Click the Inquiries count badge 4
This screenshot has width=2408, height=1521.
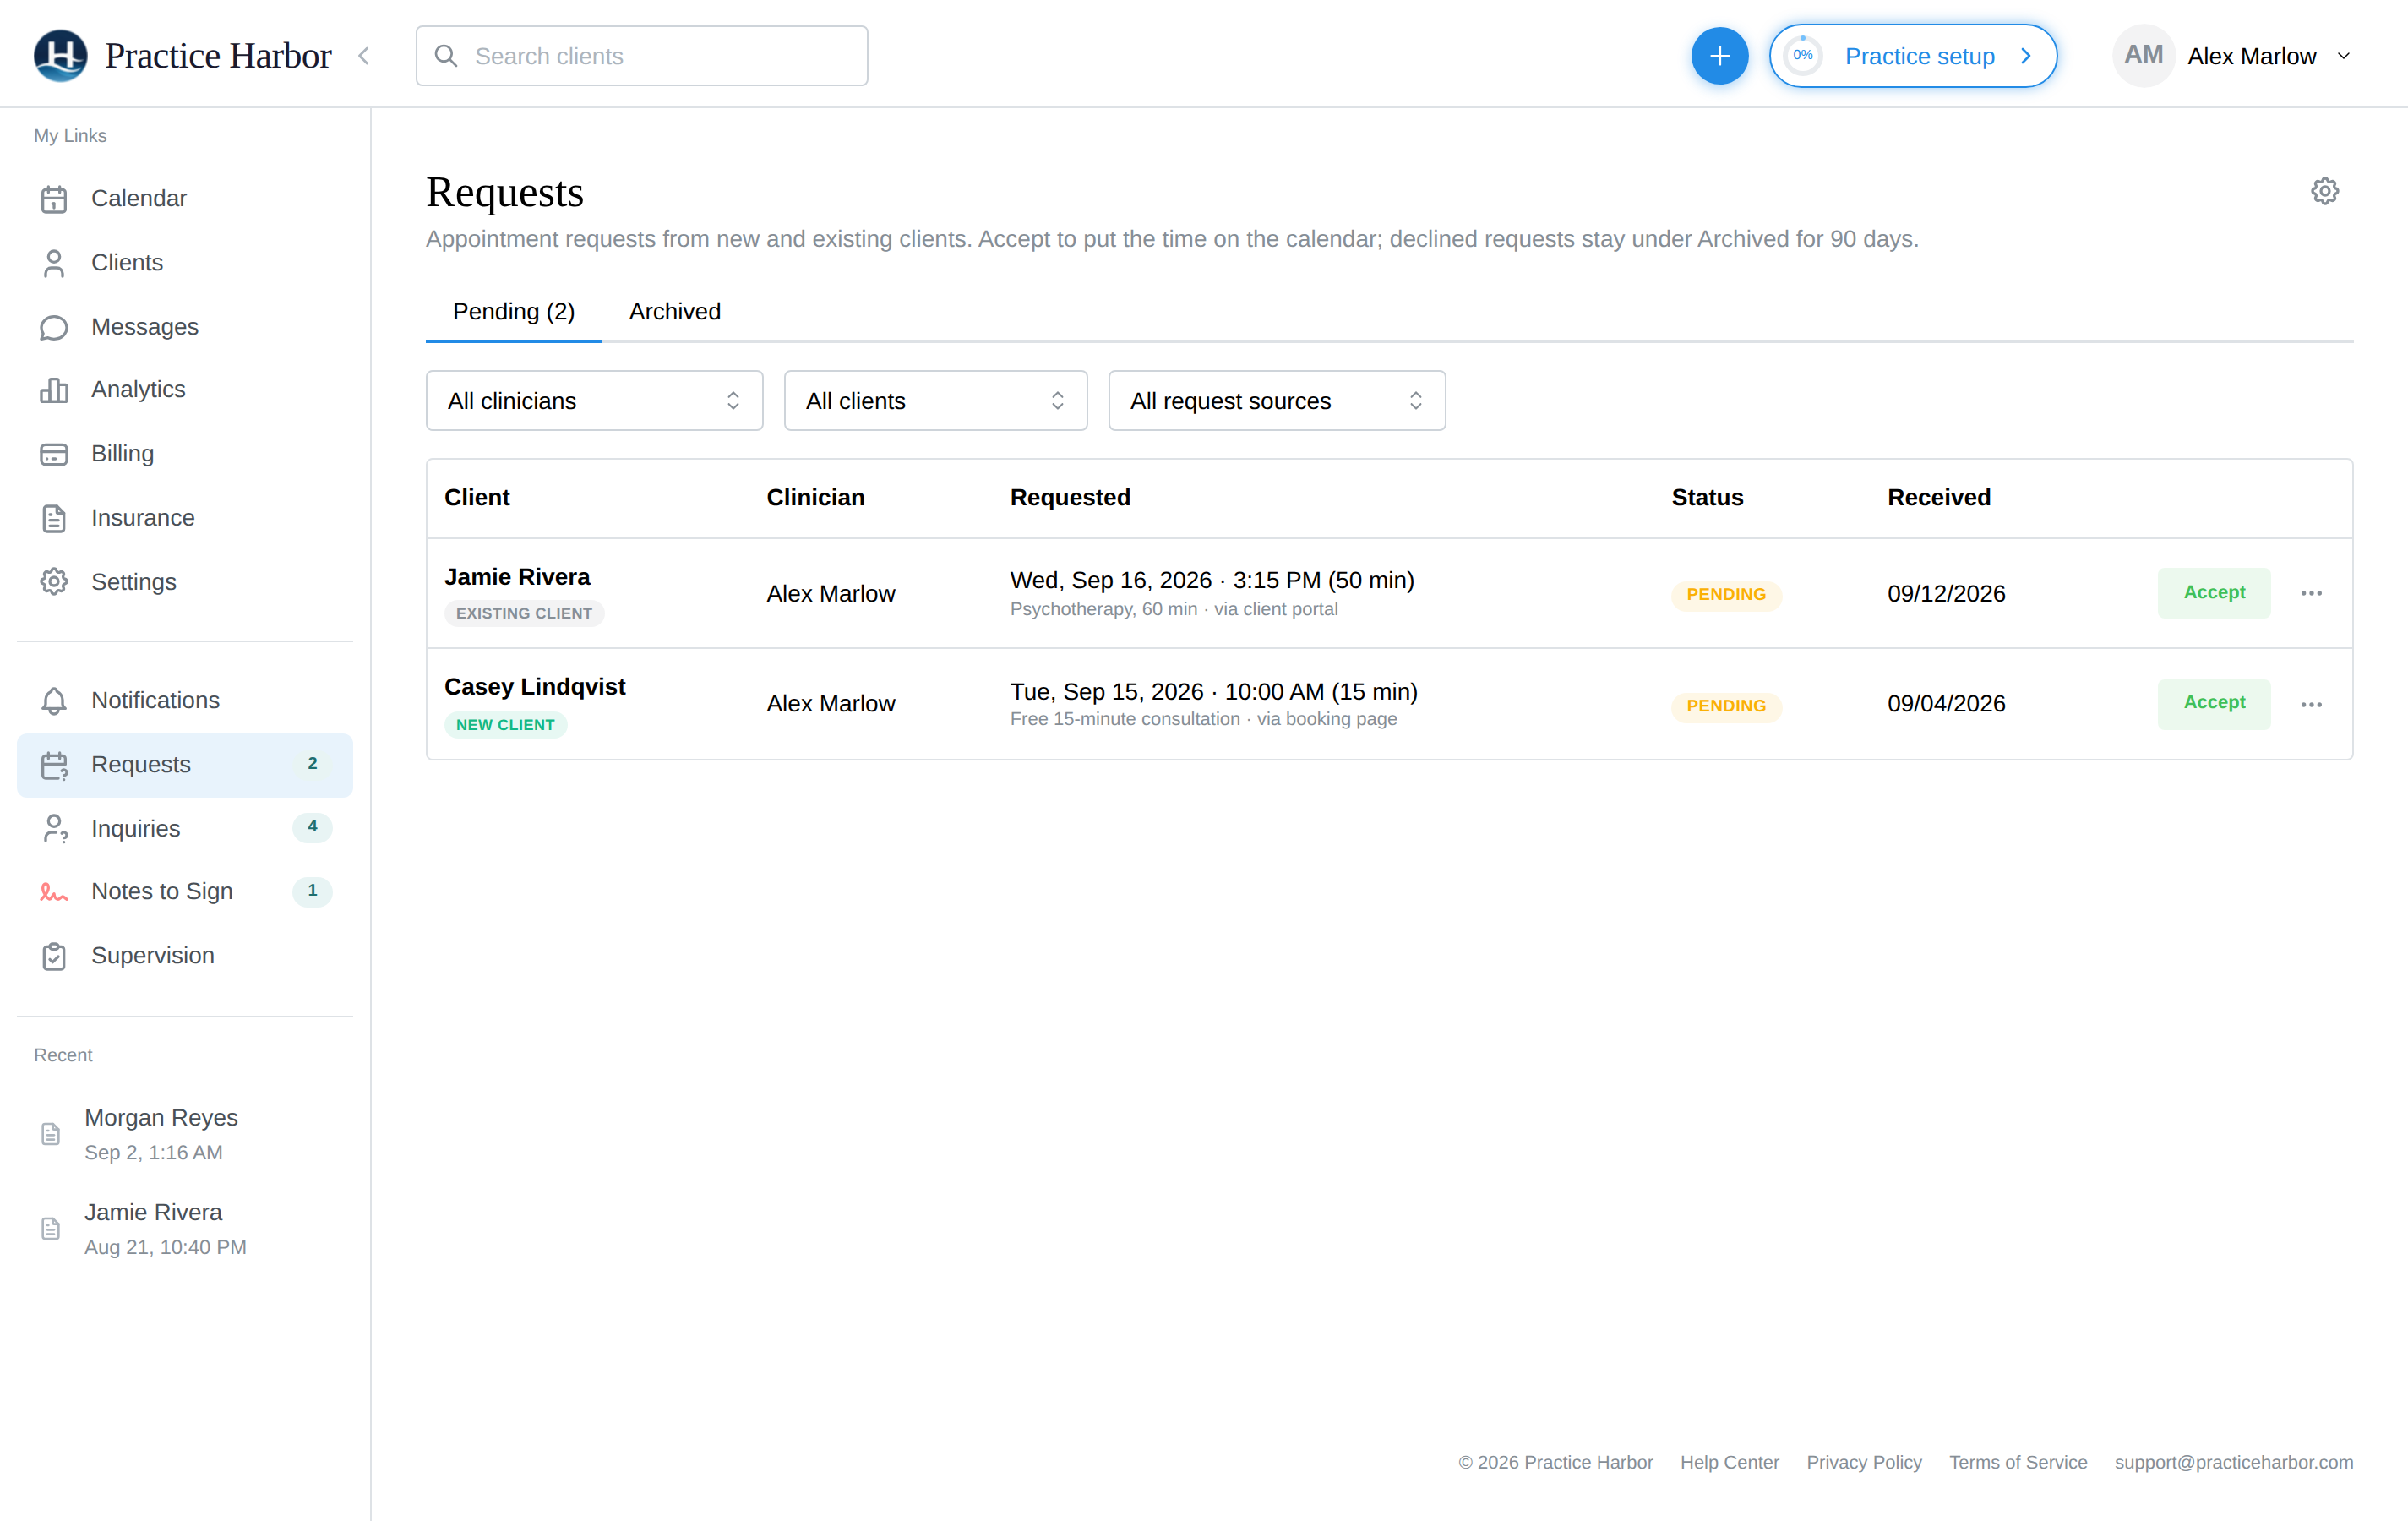(x=312, y=827)
